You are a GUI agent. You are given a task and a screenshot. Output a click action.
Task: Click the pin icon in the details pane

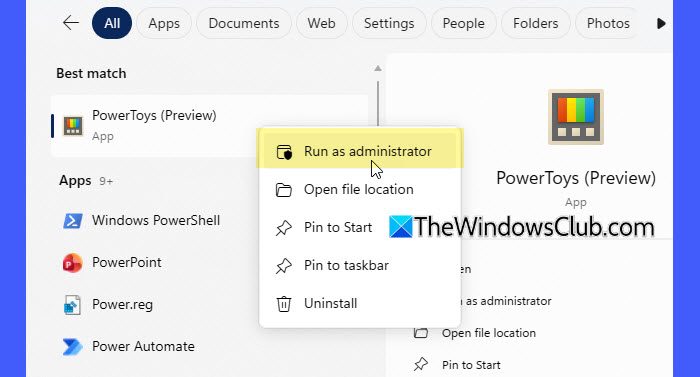pos(421,365)
